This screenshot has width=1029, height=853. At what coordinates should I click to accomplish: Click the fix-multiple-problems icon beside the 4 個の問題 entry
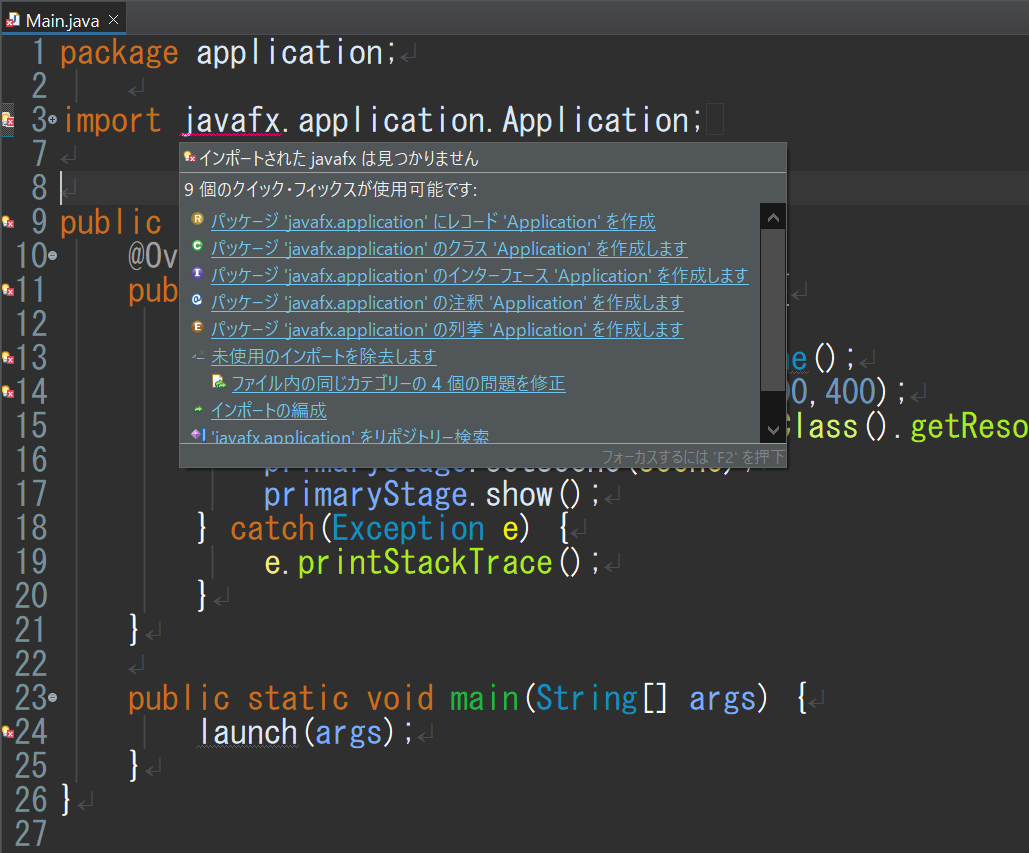217,381
